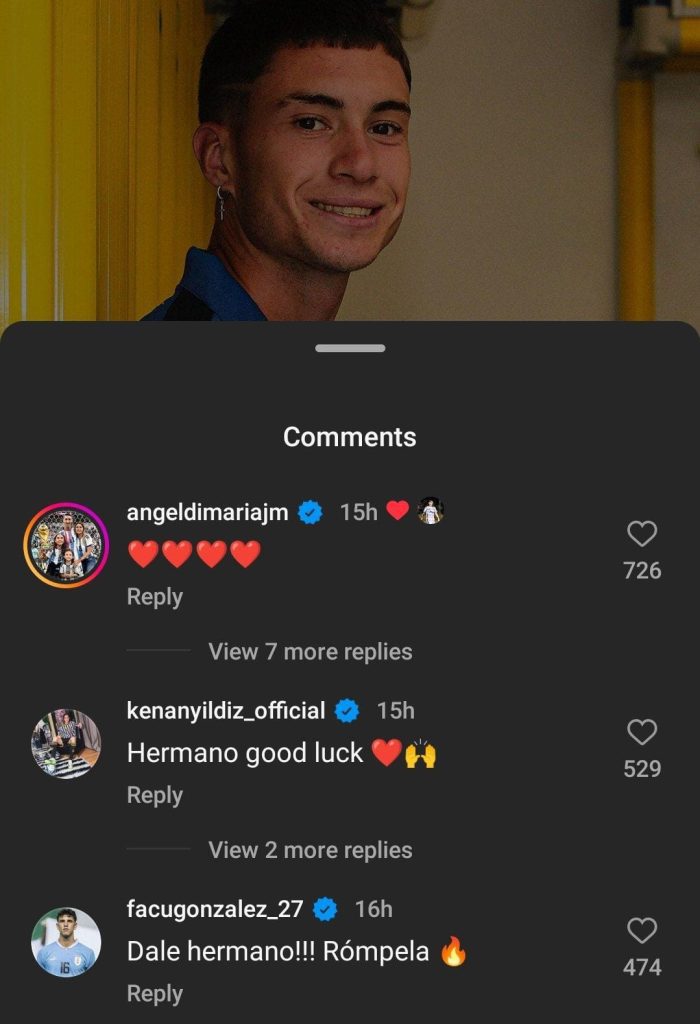The width and height of the screenshot is (700, 1024).
Task: Open the angeldimariajm username link
Action: pyautogui.click(x=207, y=512)
